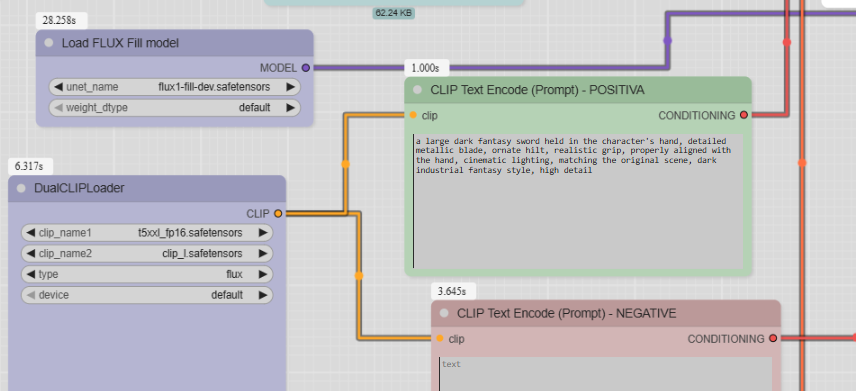Select next type option with right arrow

(x=263, y=274)
